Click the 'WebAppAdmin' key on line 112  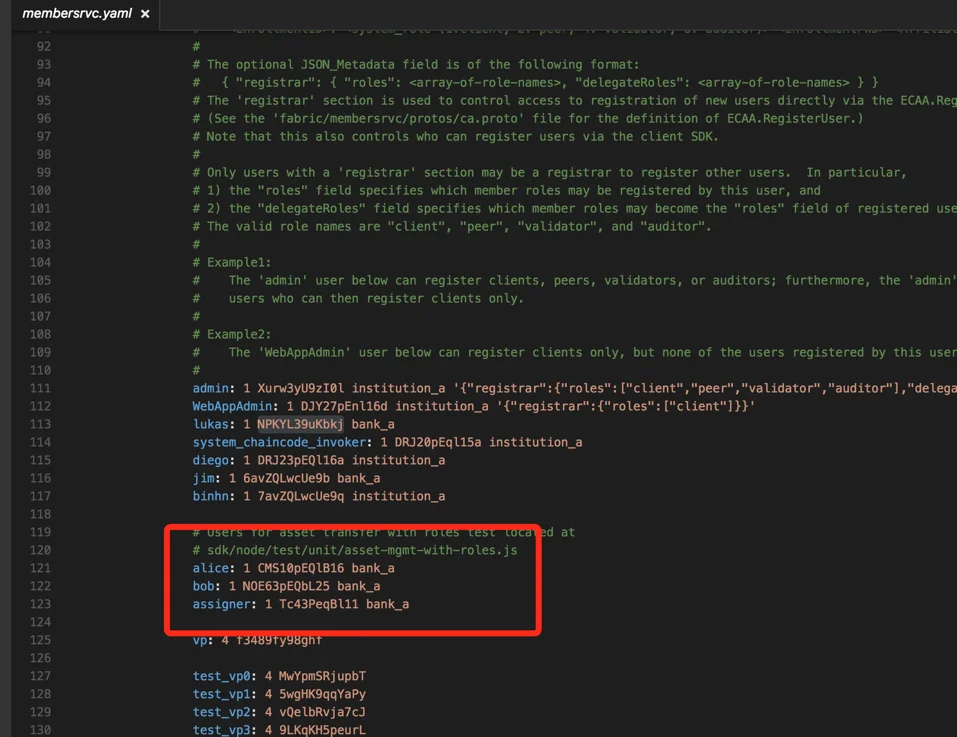tap(233, 406)
